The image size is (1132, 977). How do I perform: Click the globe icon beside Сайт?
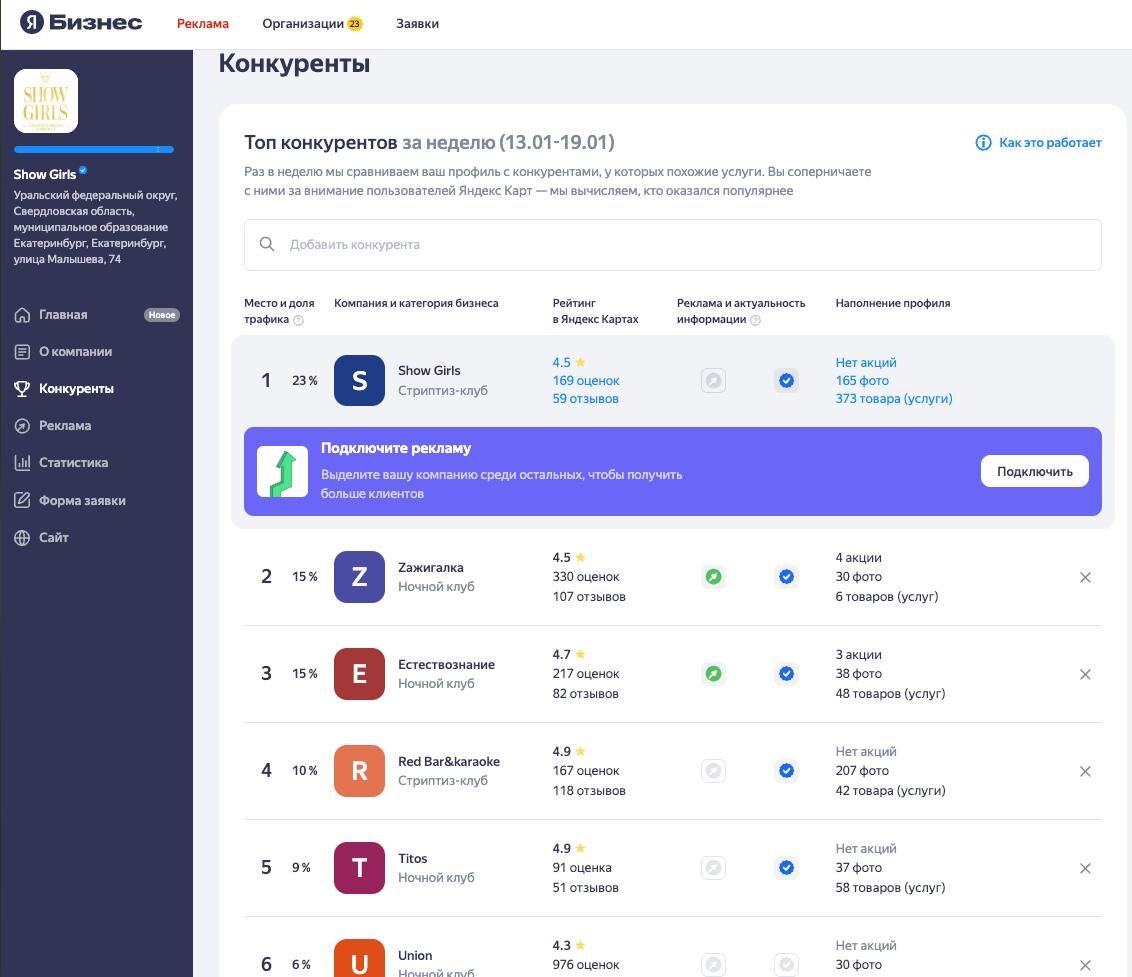pos(22,537)
